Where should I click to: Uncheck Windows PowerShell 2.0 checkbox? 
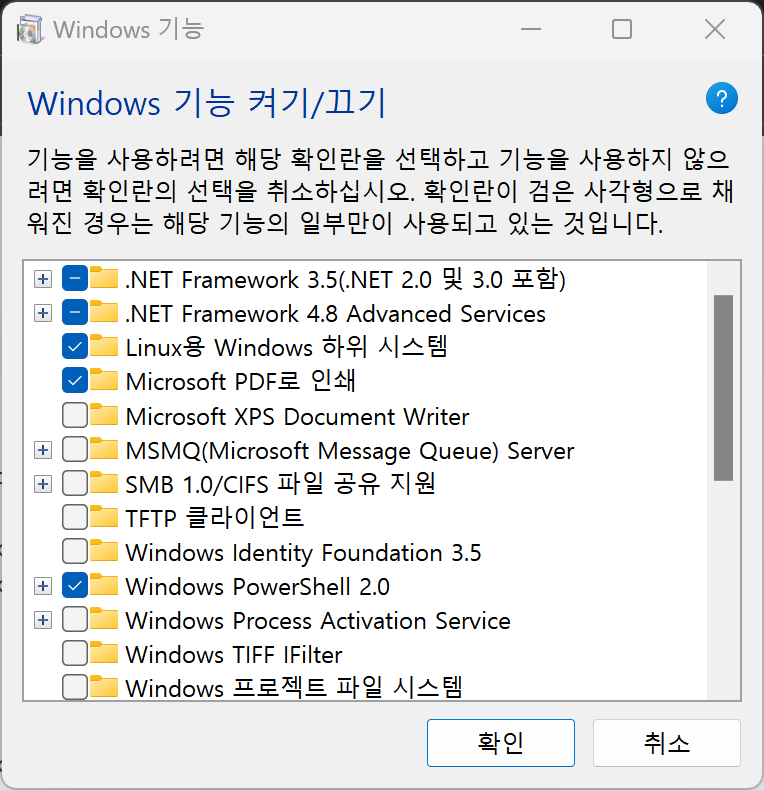point(75,585)
